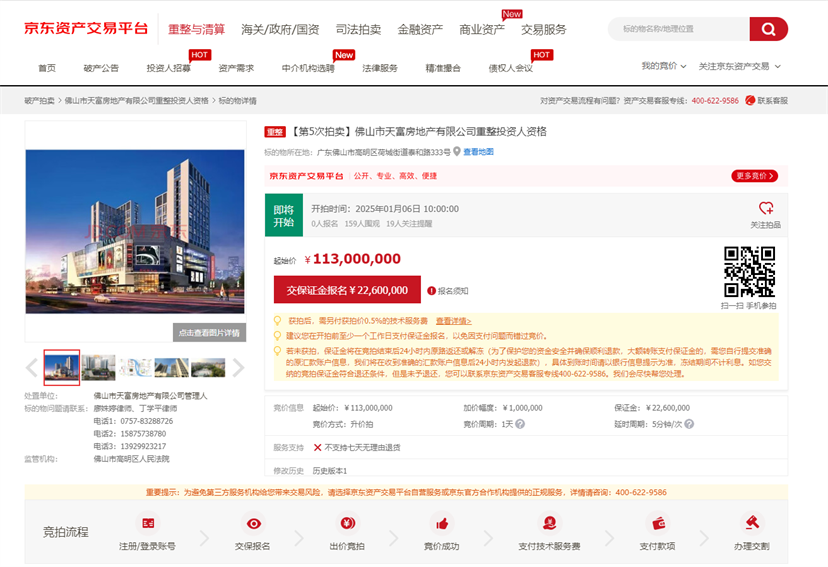Open the 查看地图 link
The height and width of the screenshot is (567, 828).
(478, 152)
